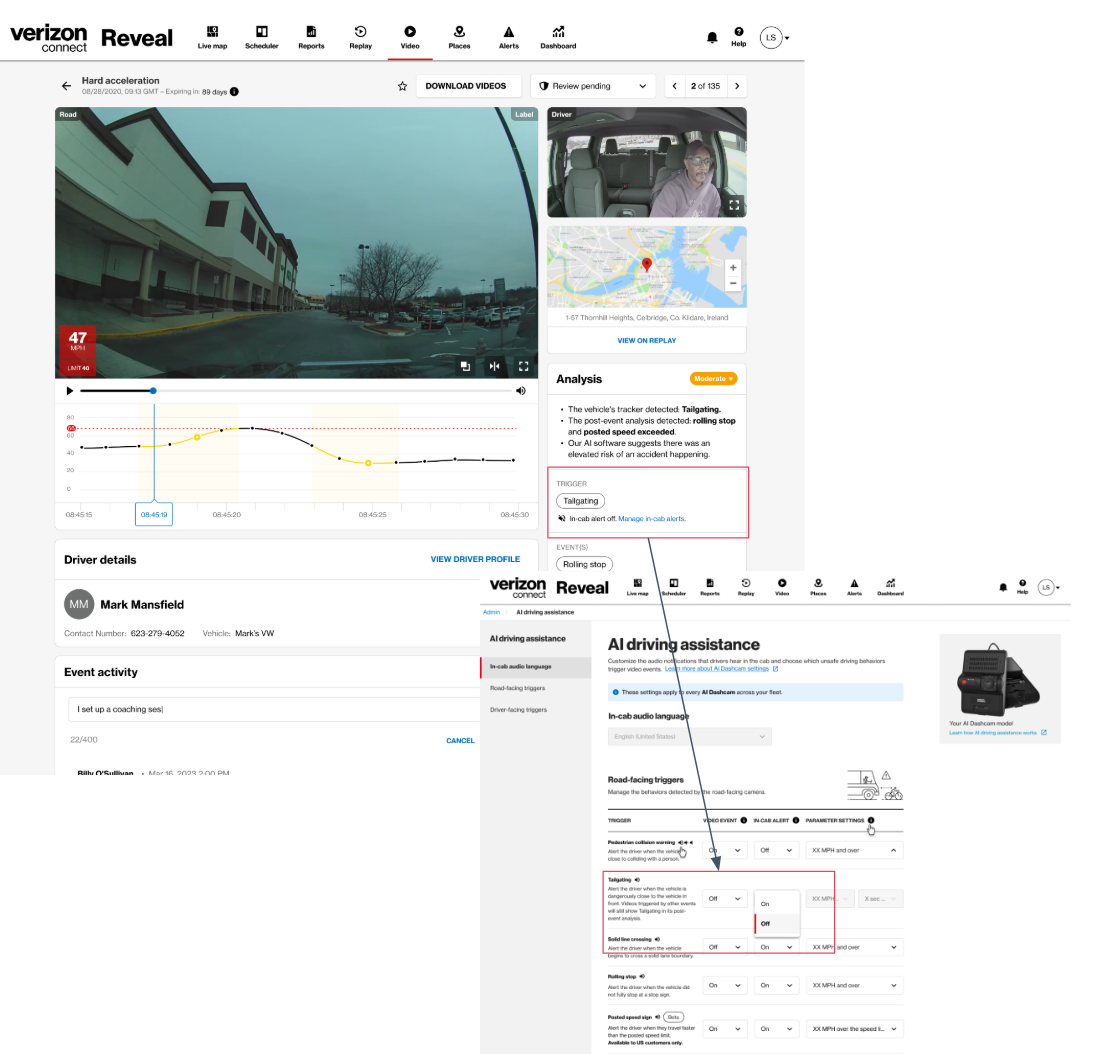
Task: Flip the road video with mirror icon
Action: pos(495,366)
